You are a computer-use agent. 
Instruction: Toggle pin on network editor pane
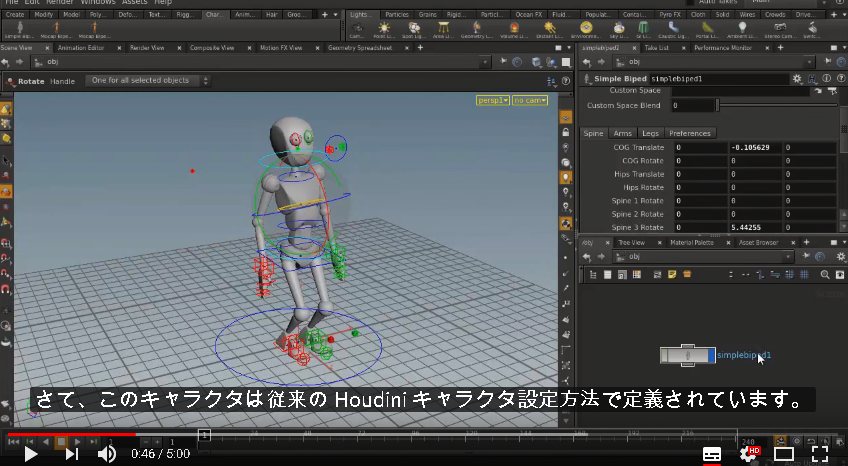tap(806, 256)
